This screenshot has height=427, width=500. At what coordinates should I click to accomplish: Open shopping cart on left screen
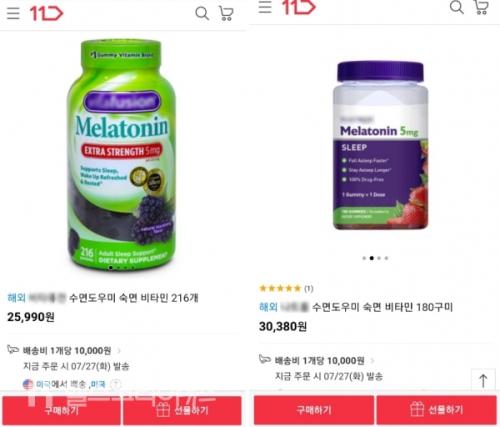point(226,14)
